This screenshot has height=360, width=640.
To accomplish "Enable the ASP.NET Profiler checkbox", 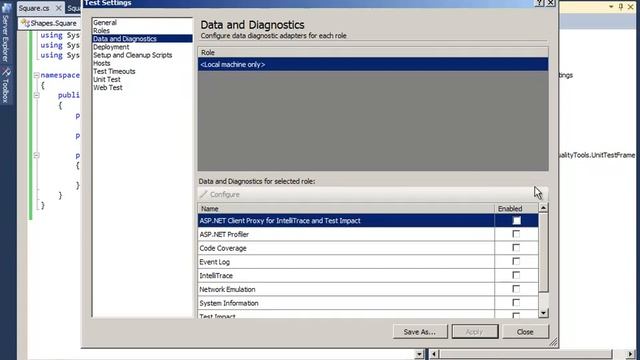I will point(516,234).
